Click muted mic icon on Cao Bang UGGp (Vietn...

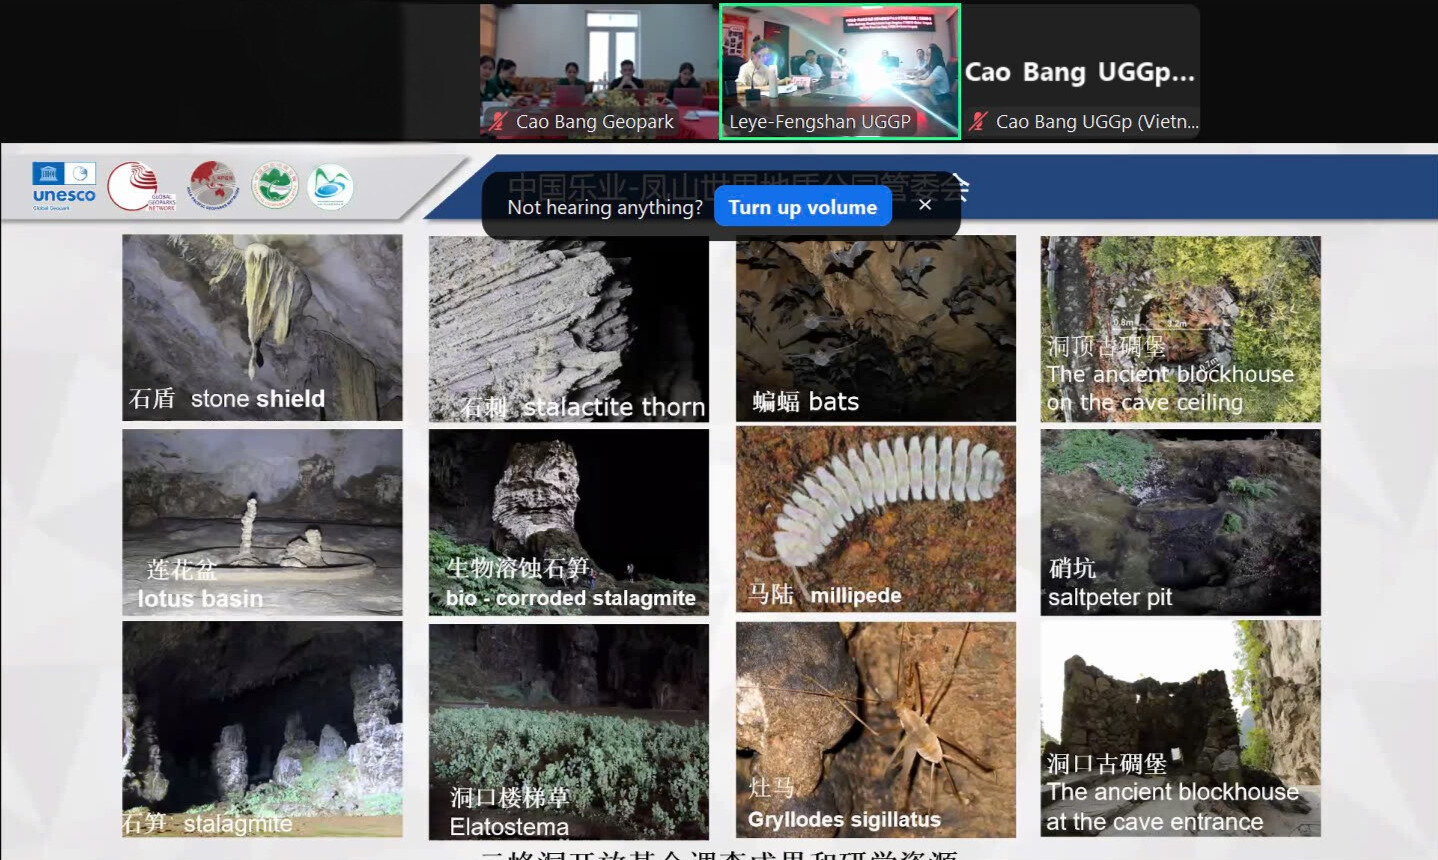click(977, 122)
